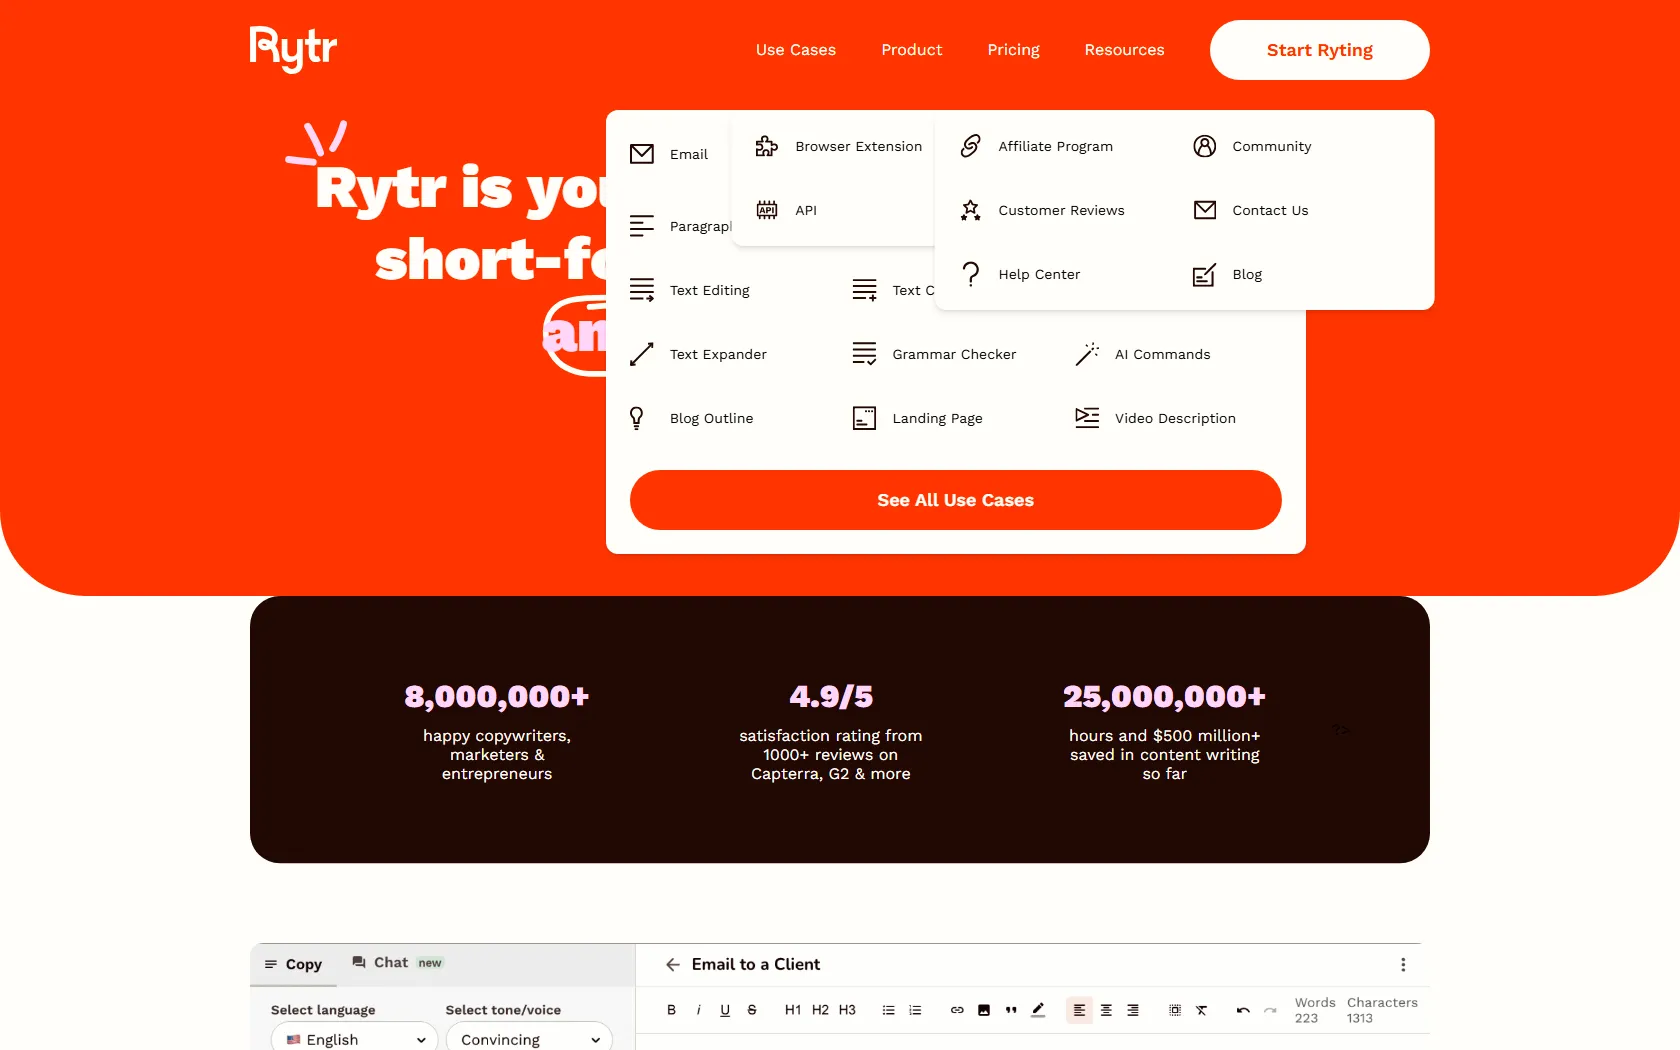The height and width of the screenshot is (1050, 1680).
Task: Click the 8,000,000+ statistic
Action: coord(497,696)
